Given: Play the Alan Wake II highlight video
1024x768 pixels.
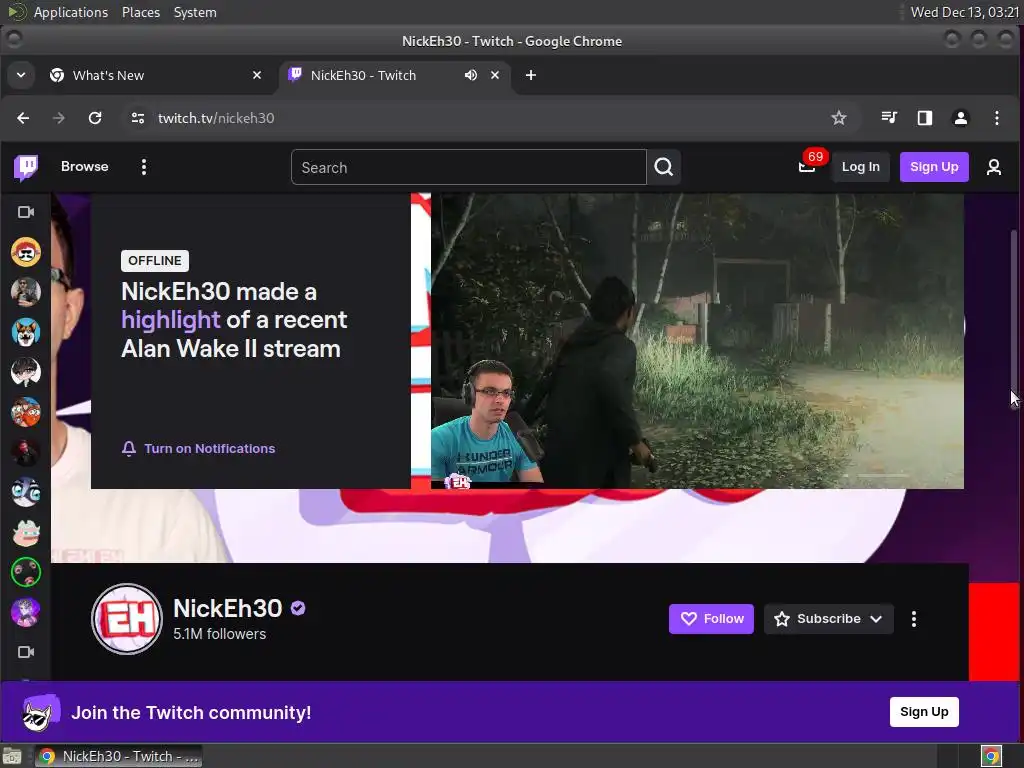Looking at the screenshot, I should 697,341.
